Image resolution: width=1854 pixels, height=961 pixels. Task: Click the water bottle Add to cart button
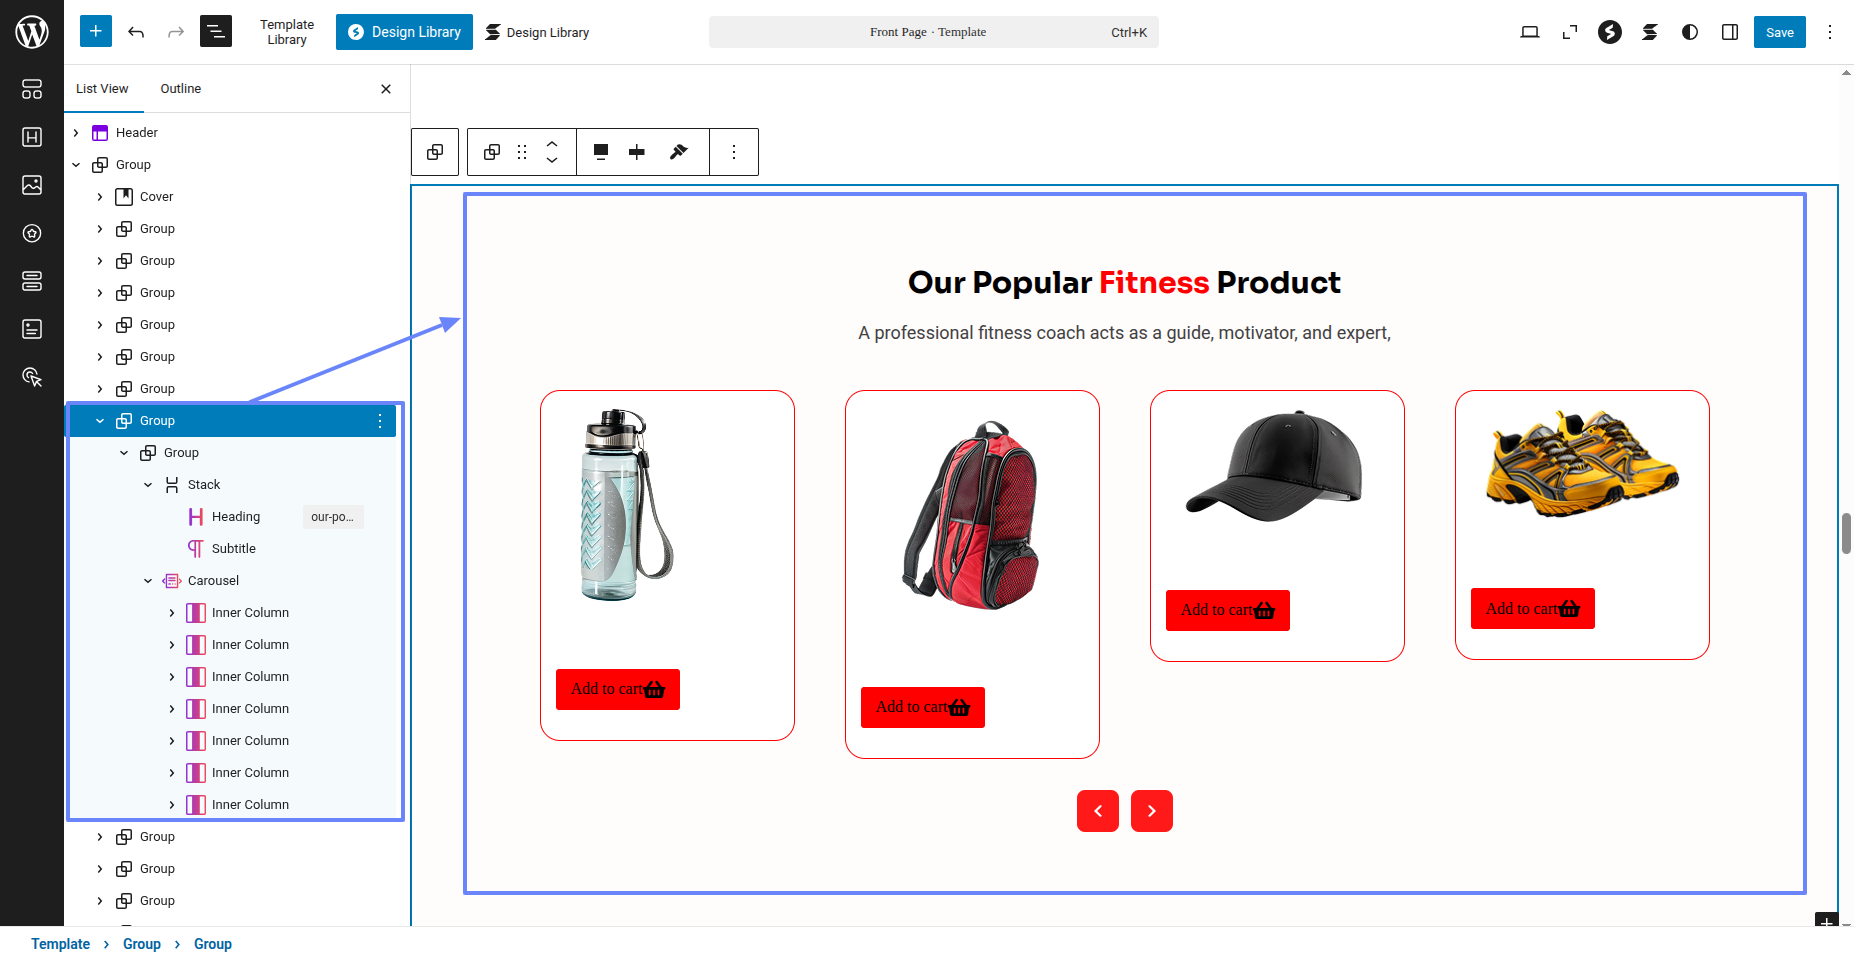click(617, 689)
